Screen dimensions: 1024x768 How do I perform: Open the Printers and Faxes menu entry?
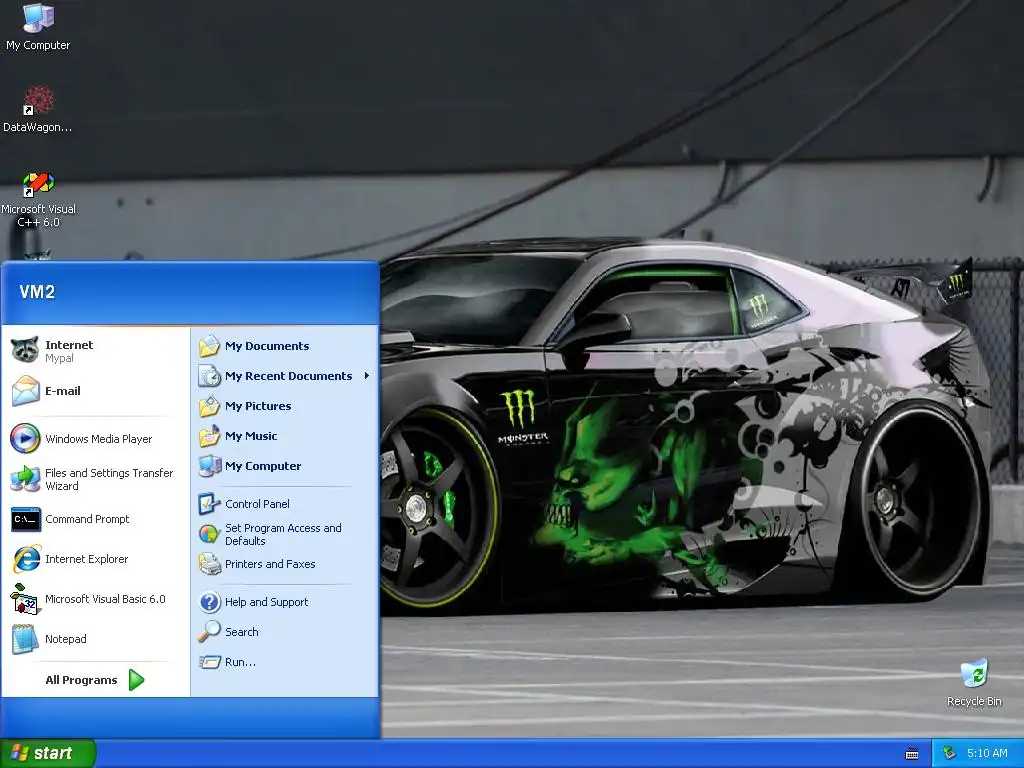(284, 564)
